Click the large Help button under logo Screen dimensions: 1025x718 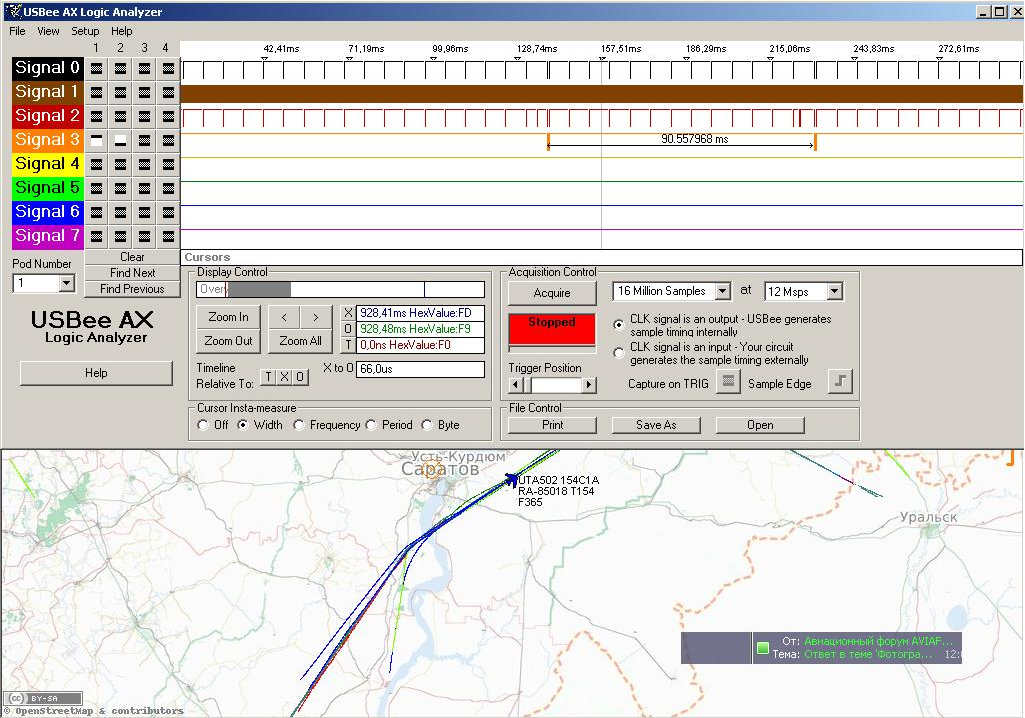96,373
